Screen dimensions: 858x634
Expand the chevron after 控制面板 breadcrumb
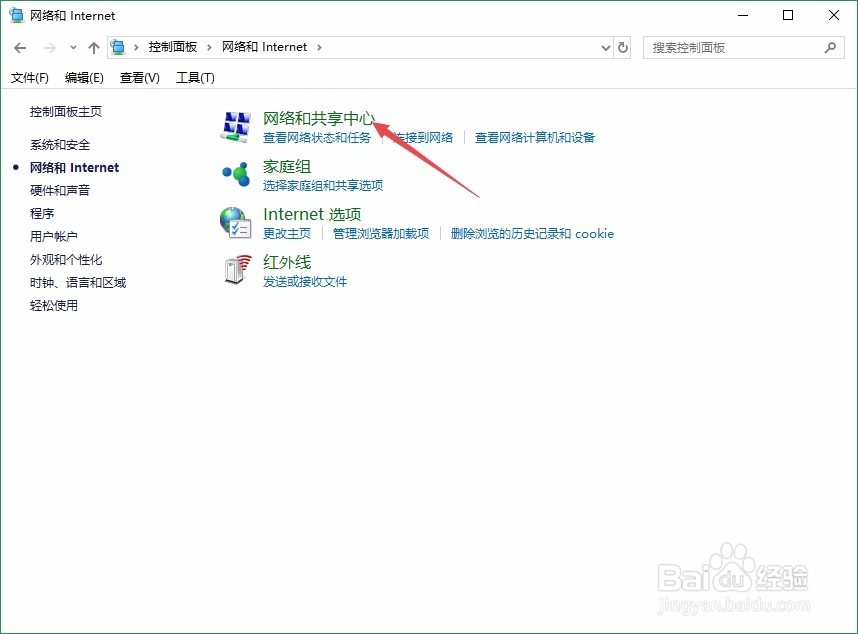click(x=209, y=46)
